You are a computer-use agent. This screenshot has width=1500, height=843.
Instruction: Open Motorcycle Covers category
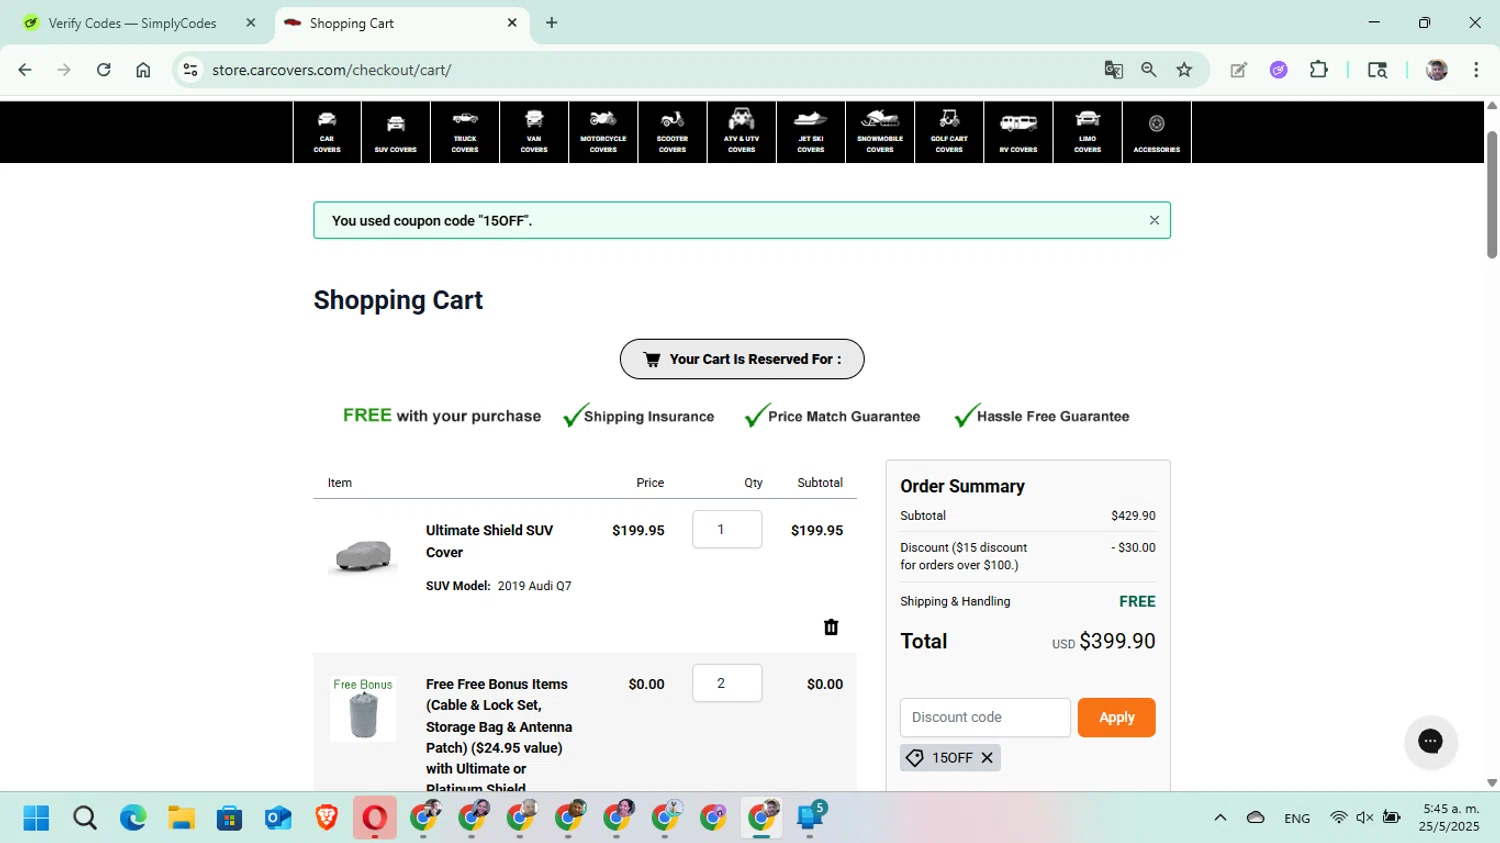click(603, 132)
